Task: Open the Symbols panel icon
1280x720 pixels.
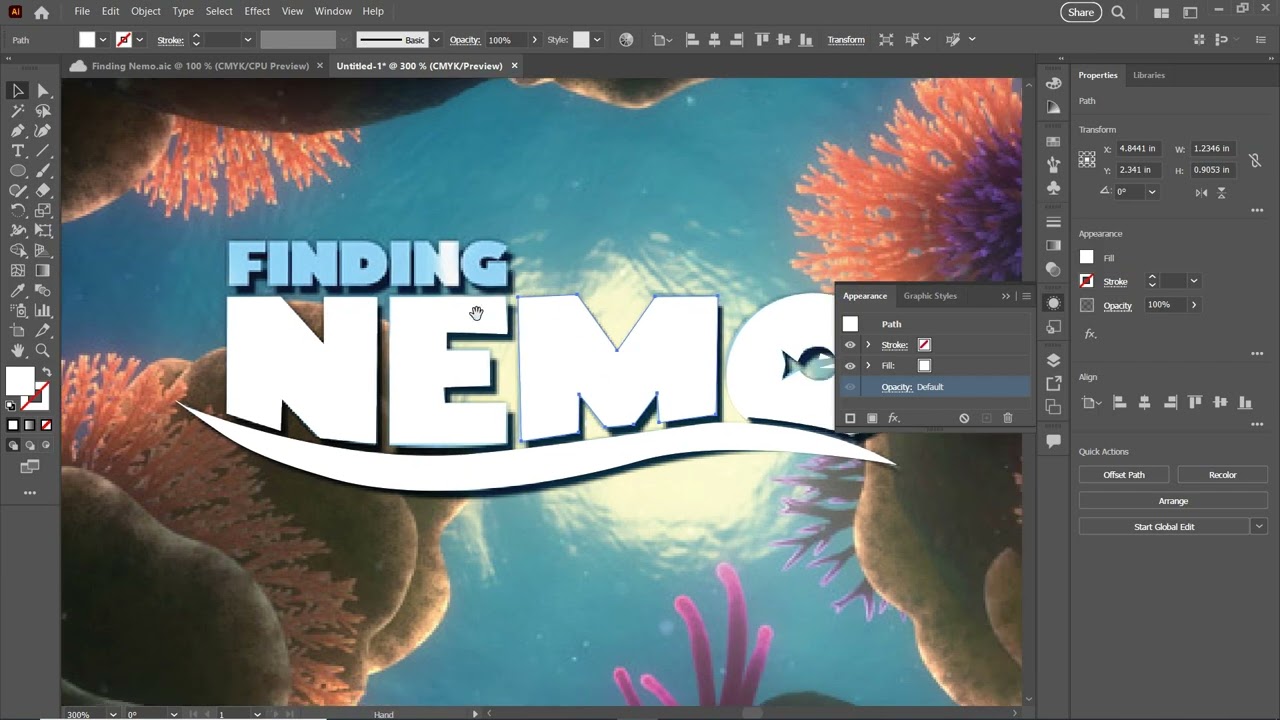Action: [x=1053, y=187]
